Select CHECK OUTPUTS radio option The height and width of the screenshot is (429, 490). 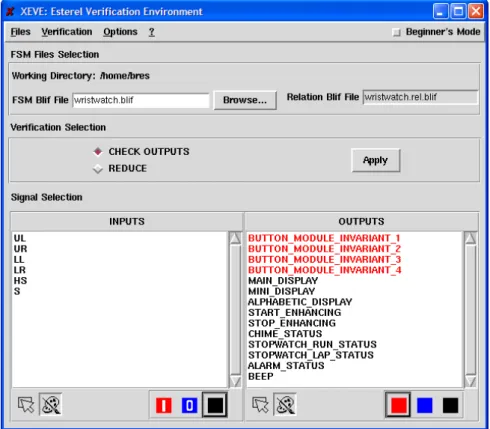click(x=98, y=152)
